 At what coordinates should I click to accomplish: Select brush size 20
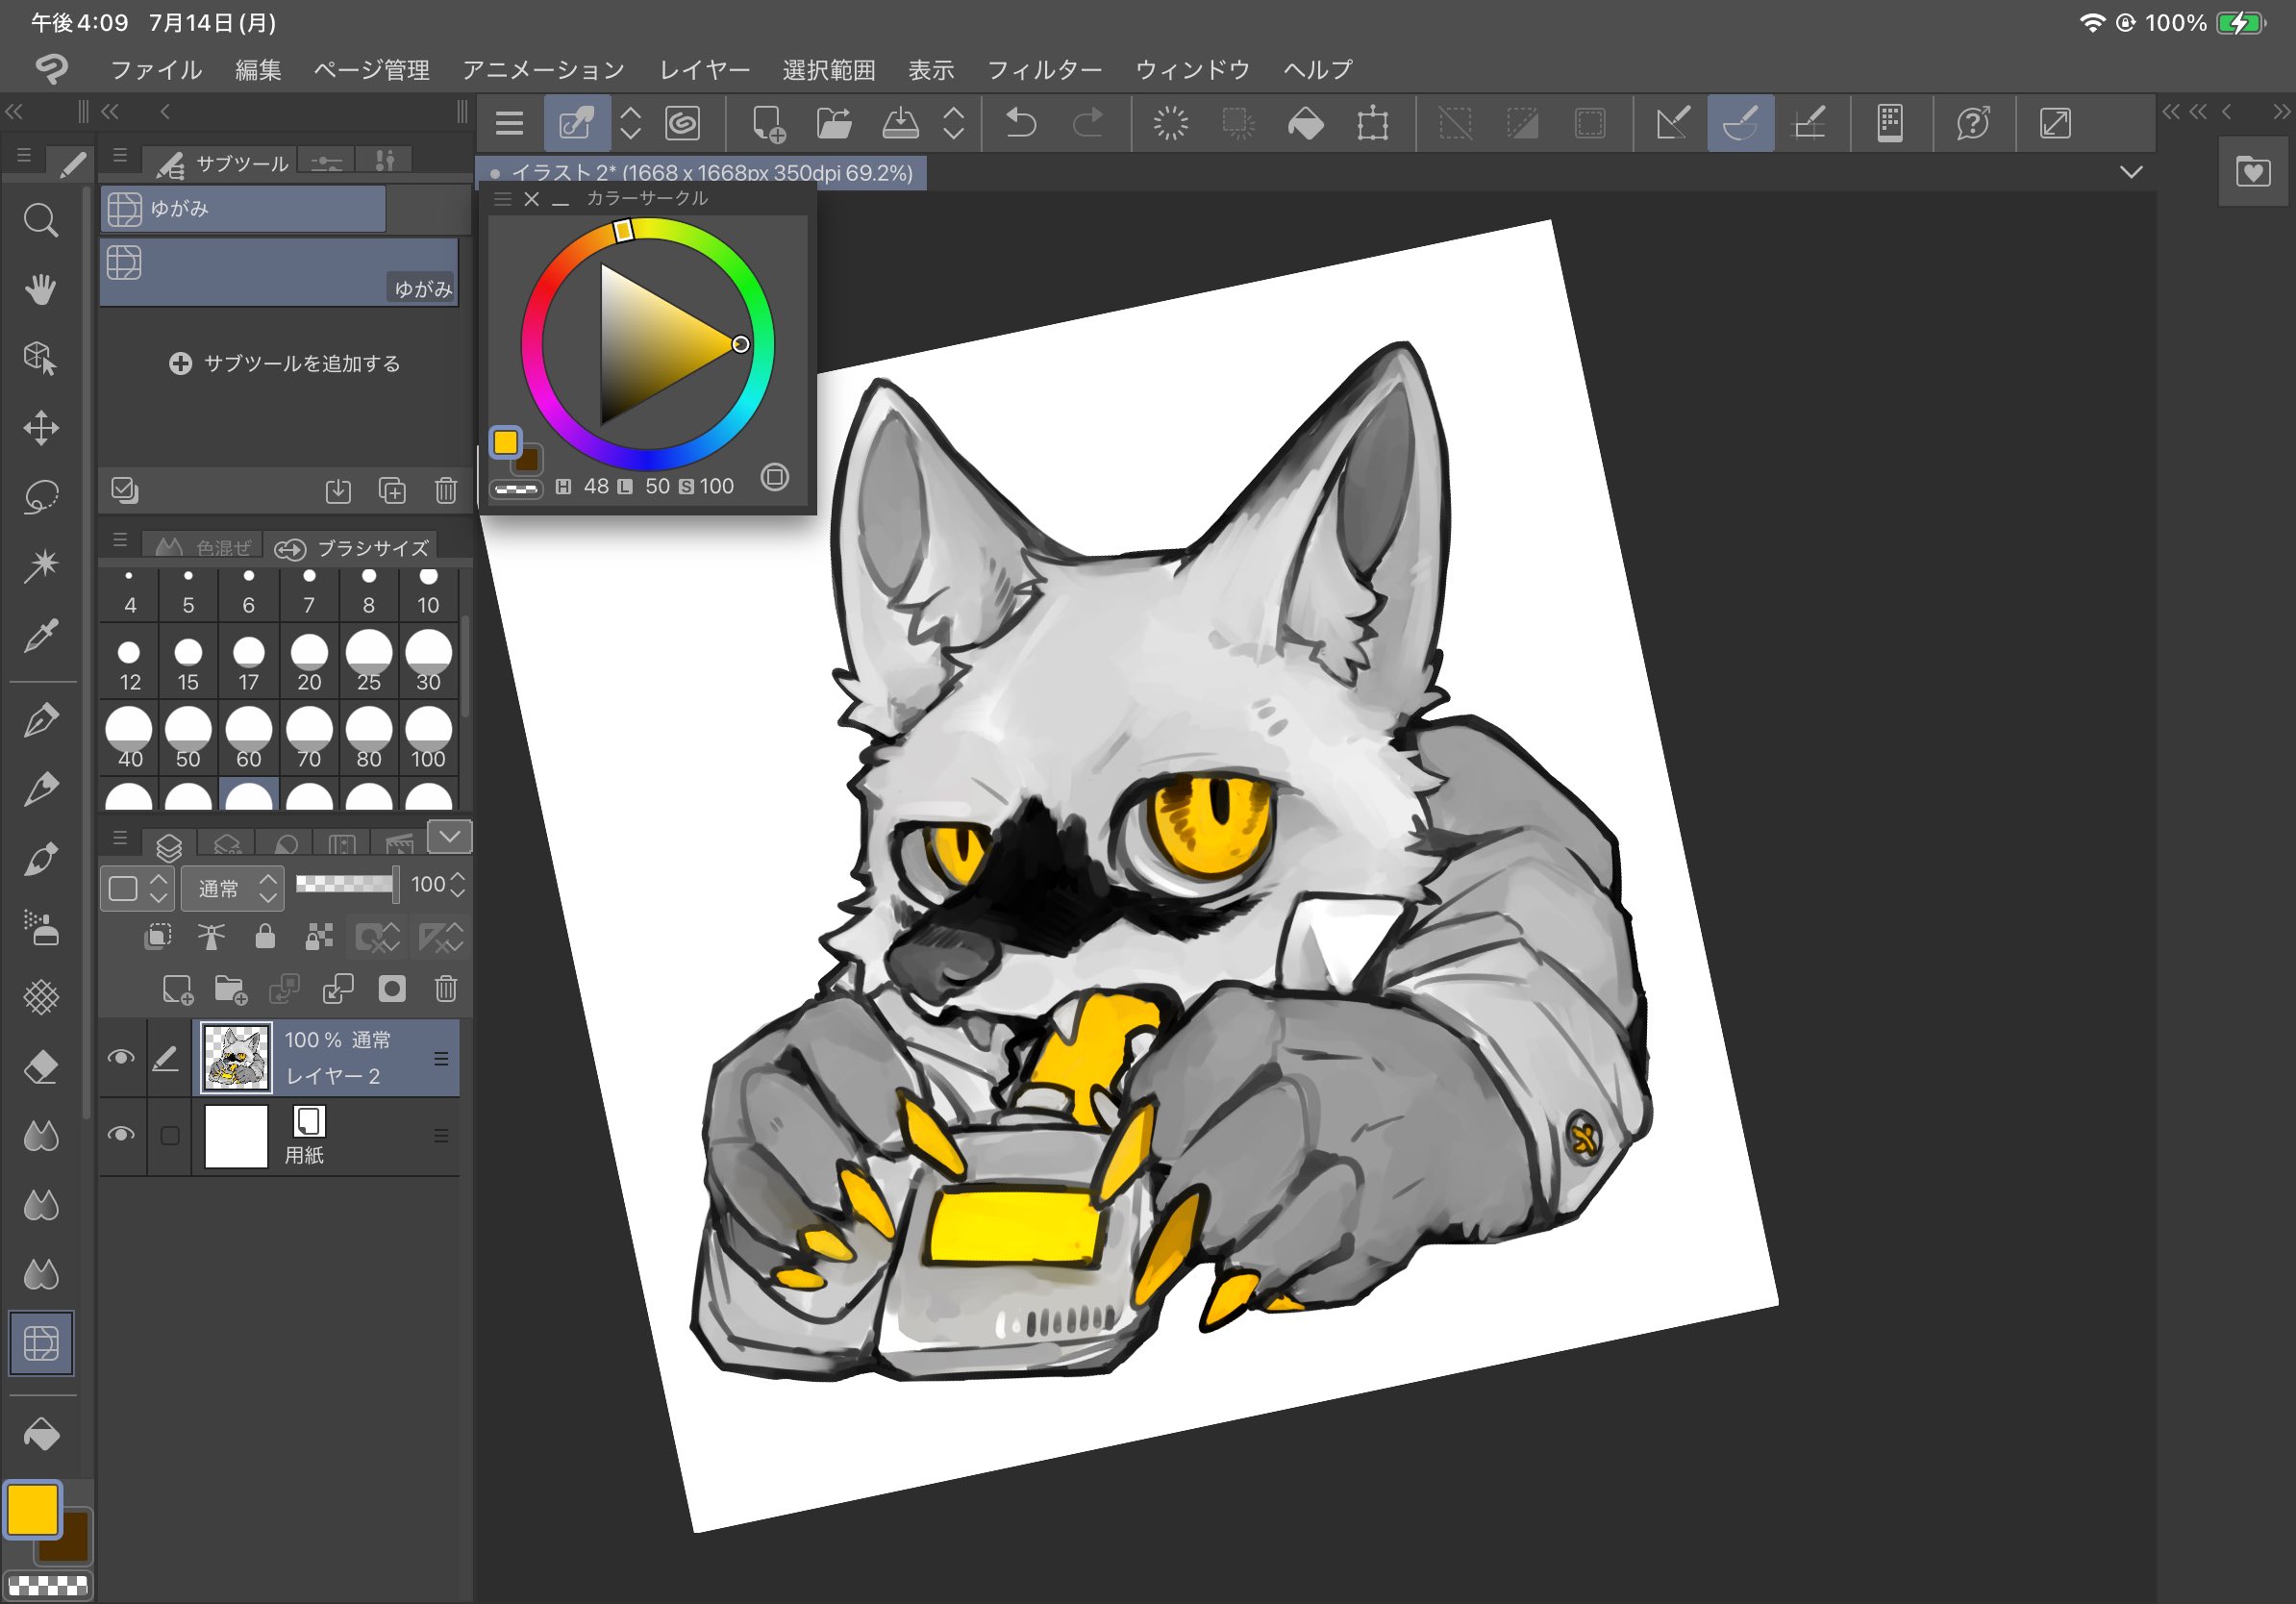tap(309, 662)
